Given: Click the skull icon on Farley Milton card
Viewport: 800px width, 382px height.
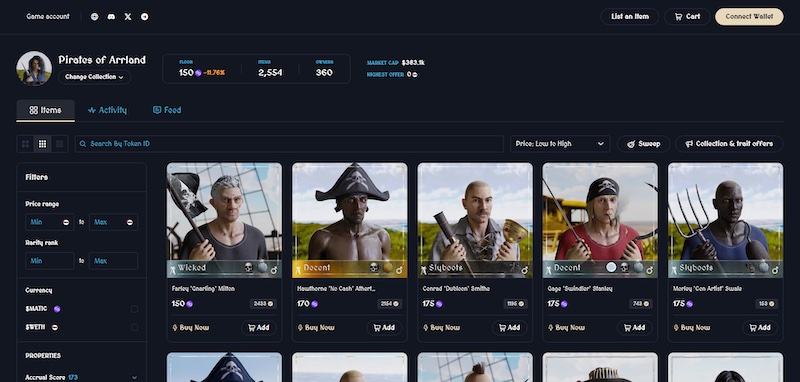Looking at the screenshot, I should (x=248, y=267).
